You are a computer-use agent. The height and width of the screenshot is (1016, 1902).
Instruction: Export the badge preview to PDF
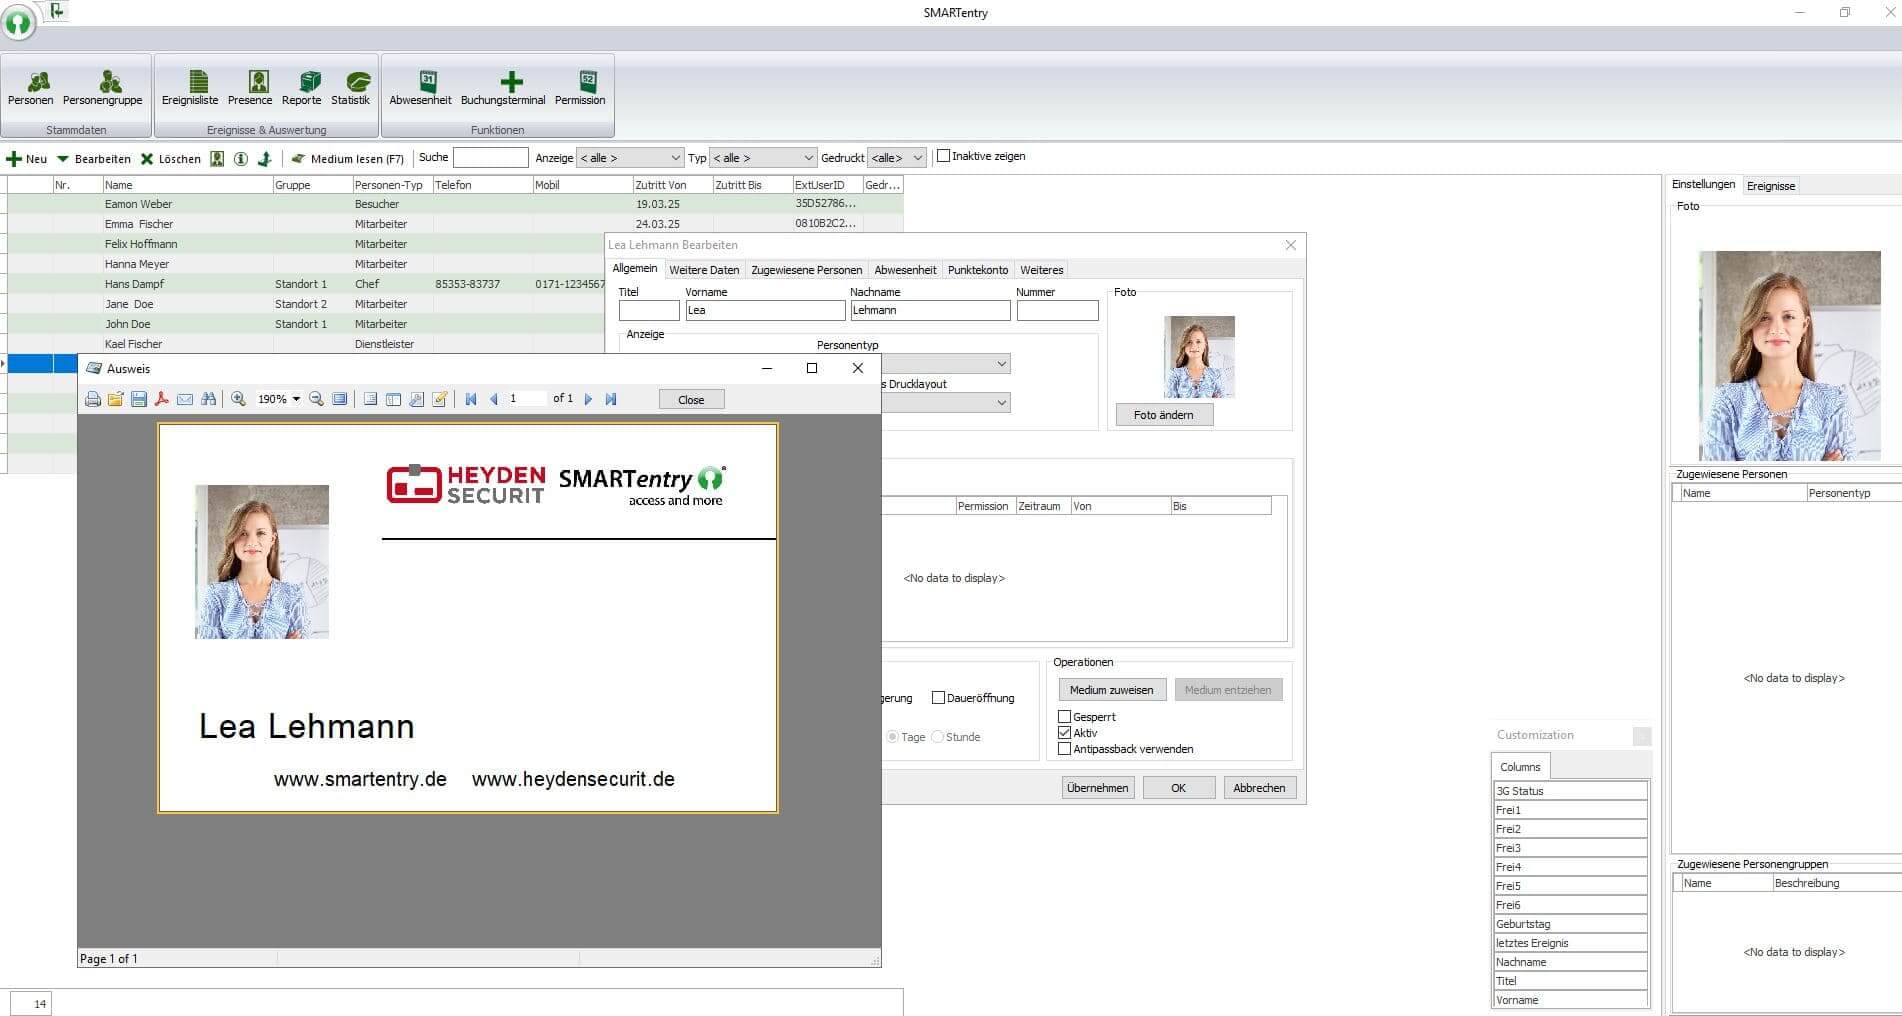coord(161,398)
